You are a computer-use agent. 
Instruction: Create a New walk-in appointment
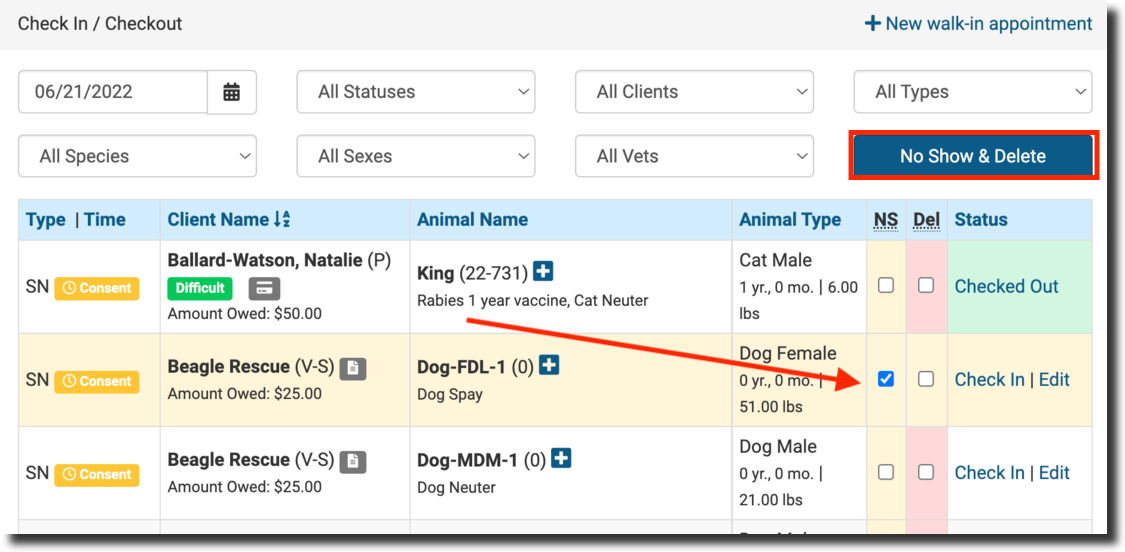(x=978, y=23)
